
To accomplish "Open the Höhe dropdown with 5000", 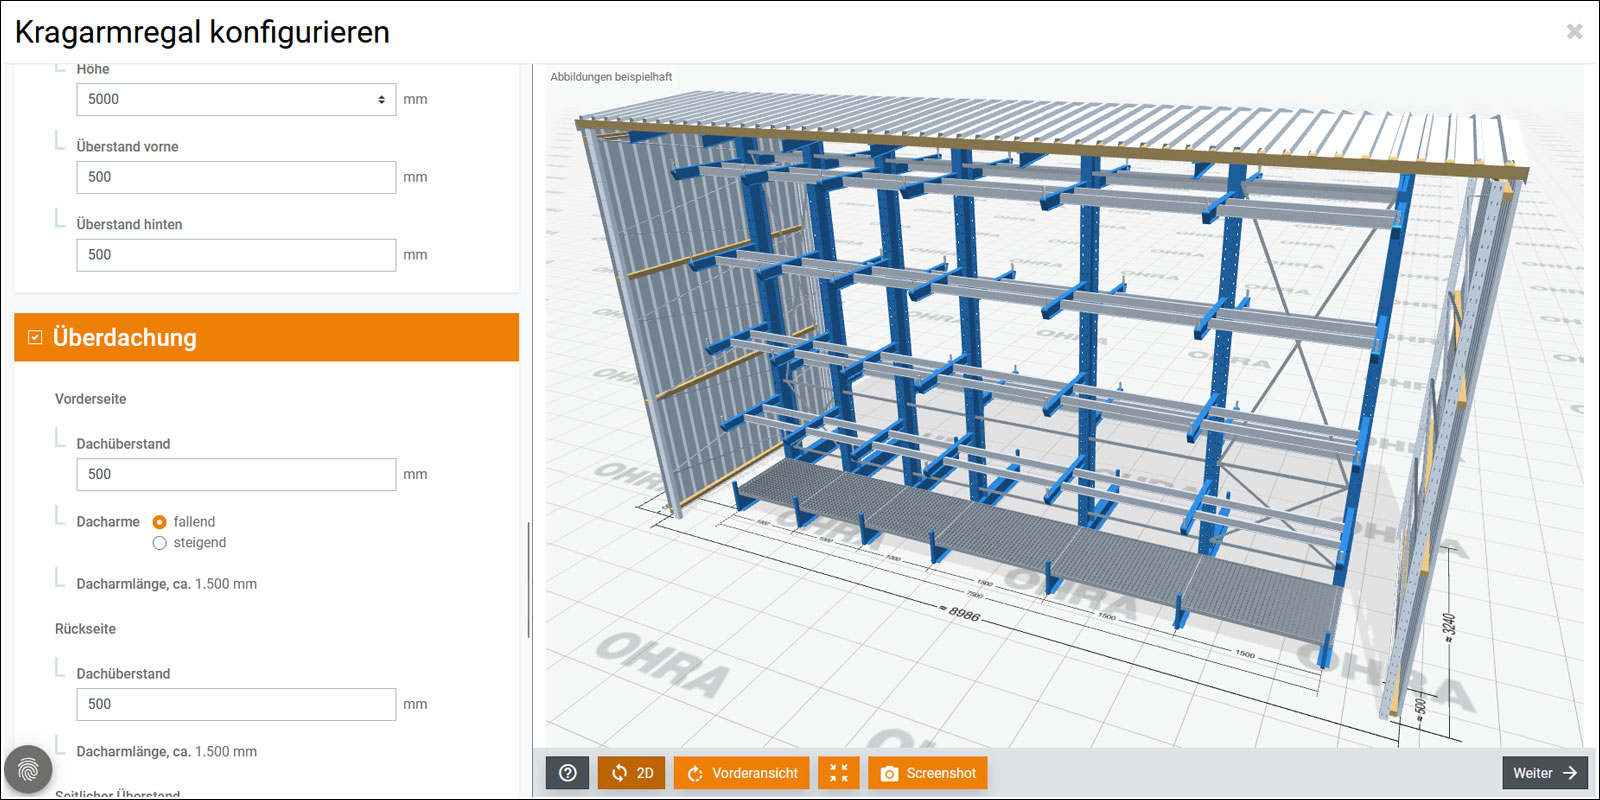I will click(236, 100).
